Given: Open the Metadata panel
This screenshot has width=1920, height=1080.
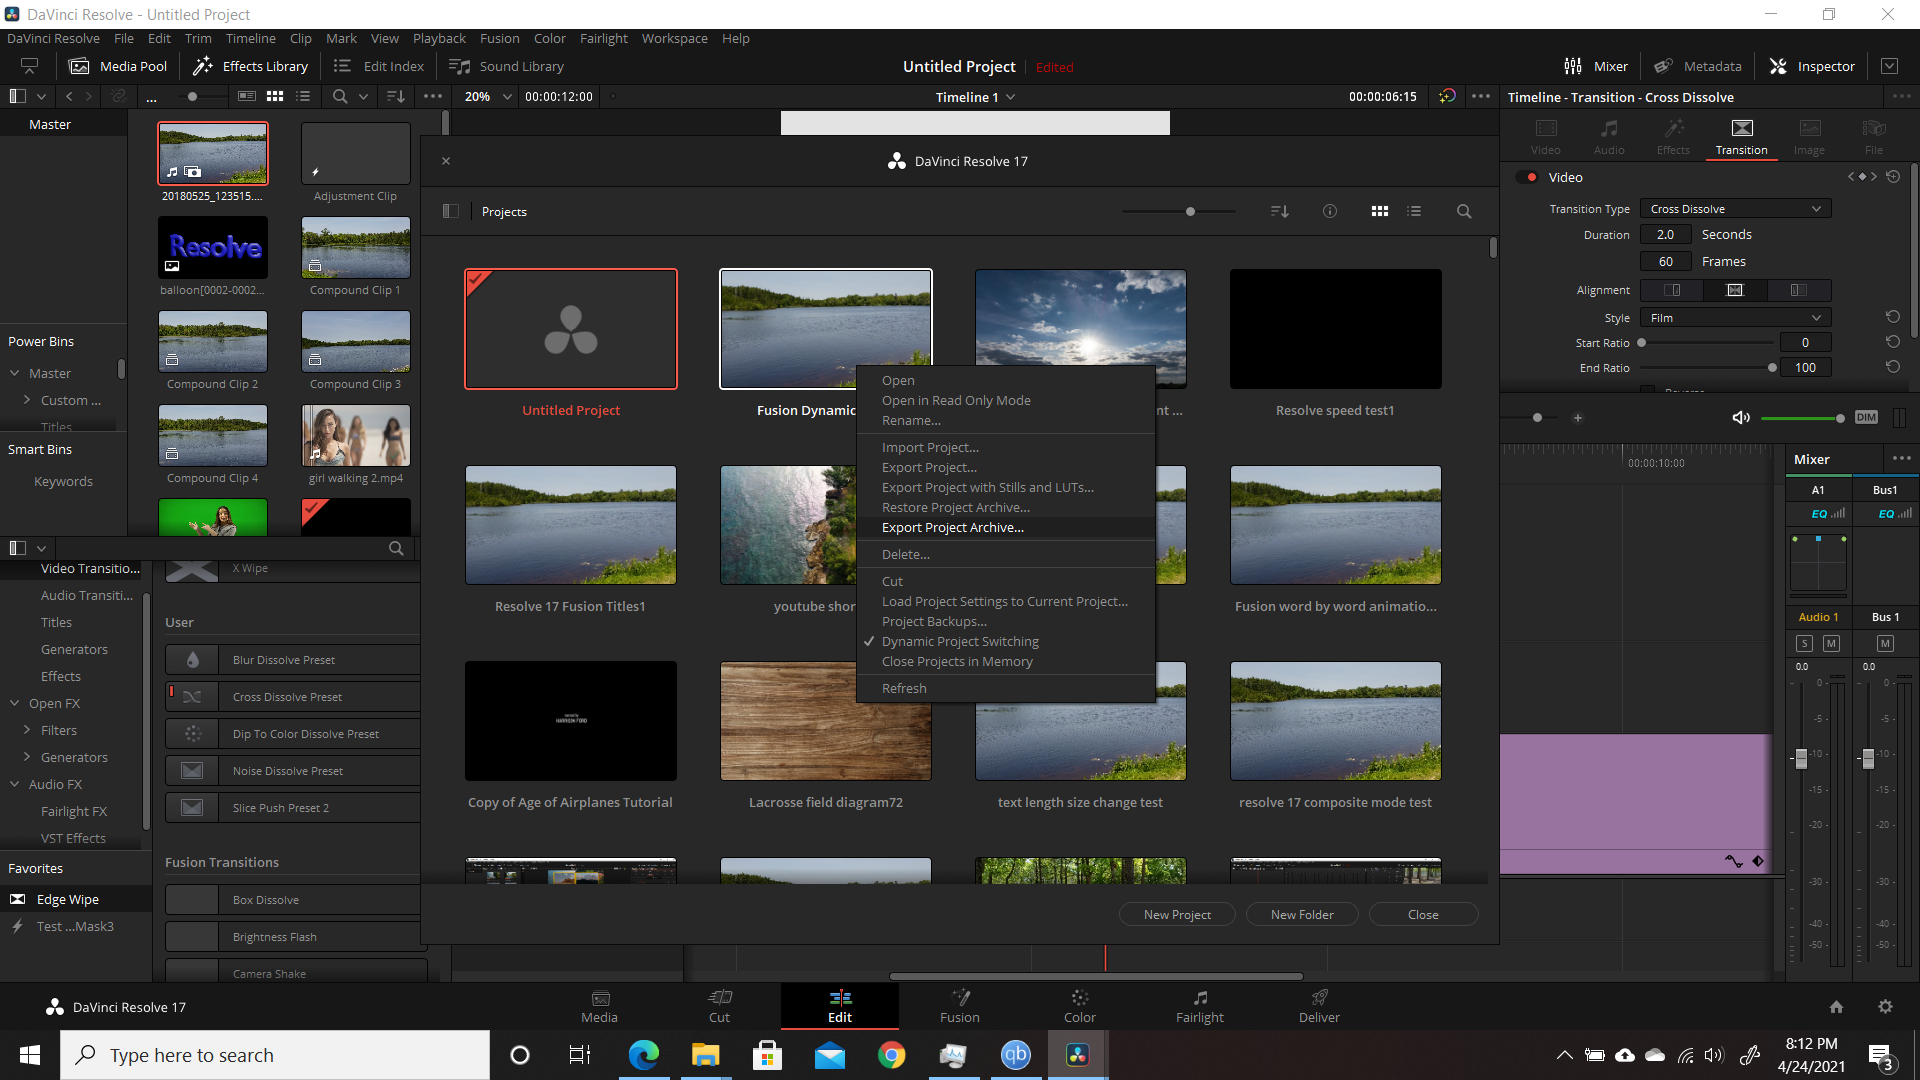Looking at the screenshot, I should [x=1697, y=66].
